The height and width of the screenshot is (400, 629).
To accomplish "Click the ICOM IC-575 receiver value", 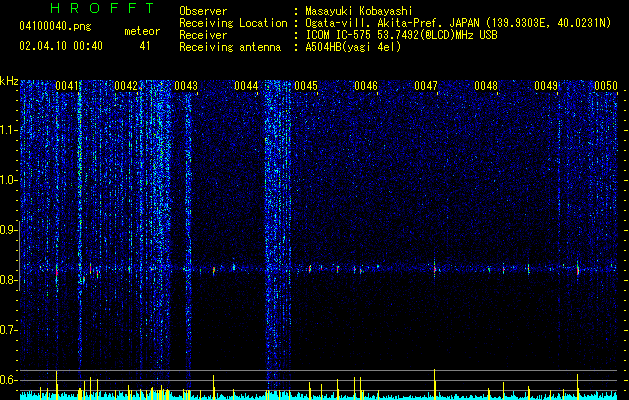I will pyautogui.click(x=401, y=35).
